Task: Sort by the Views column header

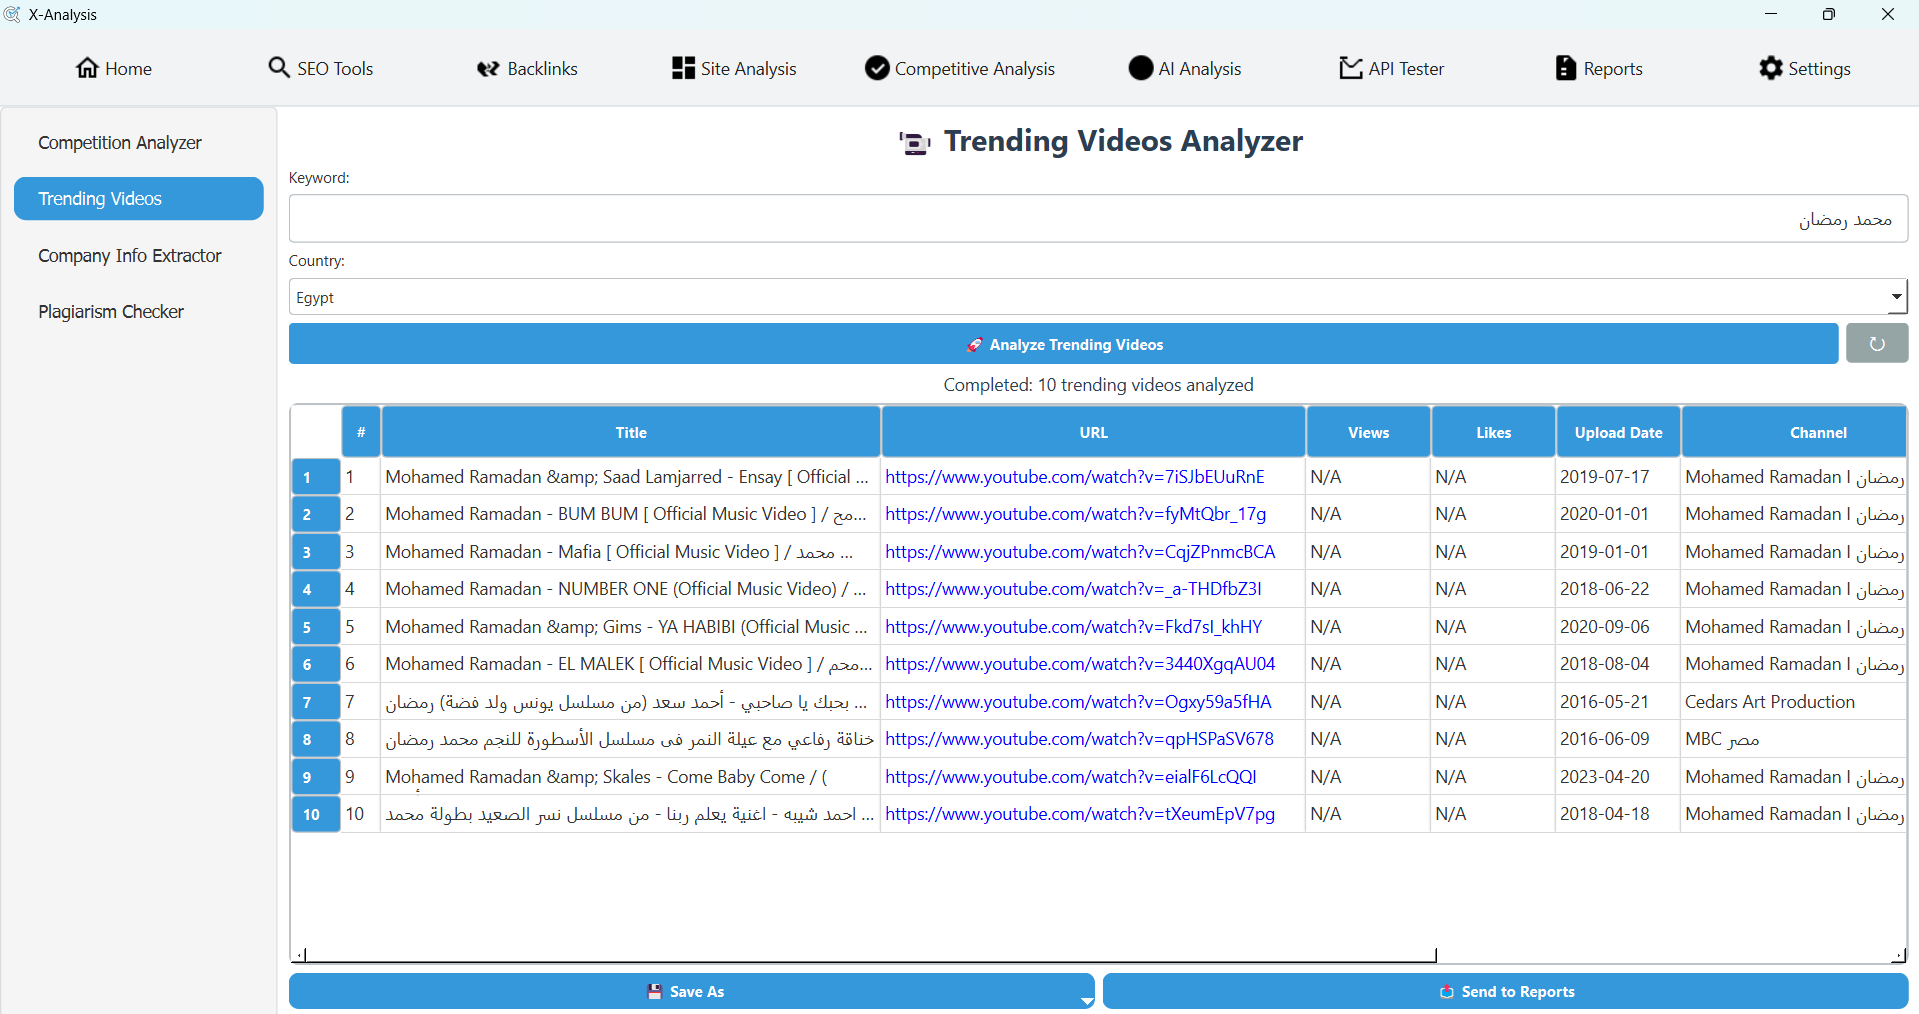Action: [x=1368, y=432]
